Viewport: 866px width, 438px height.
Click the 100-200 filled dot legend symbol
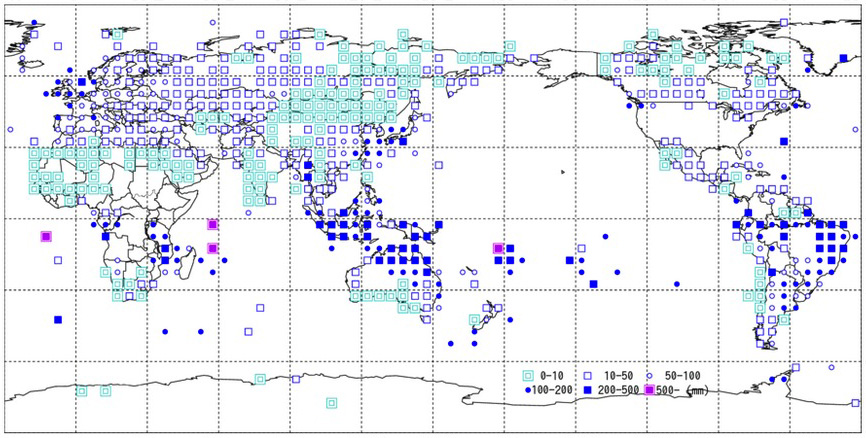(x=530, y=389)
